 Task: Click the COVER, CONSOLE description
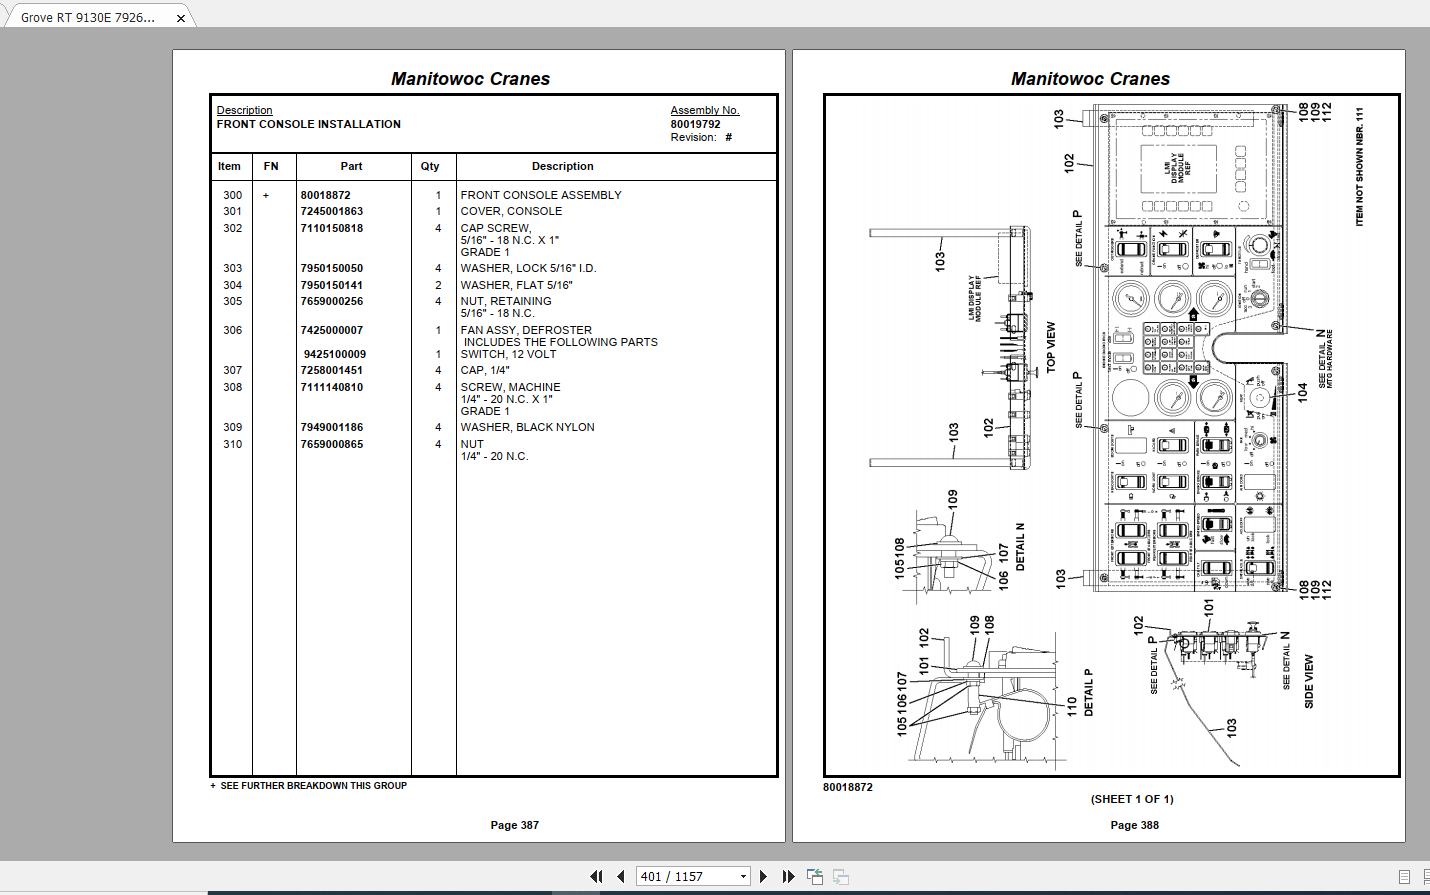[x=511, y=211]
